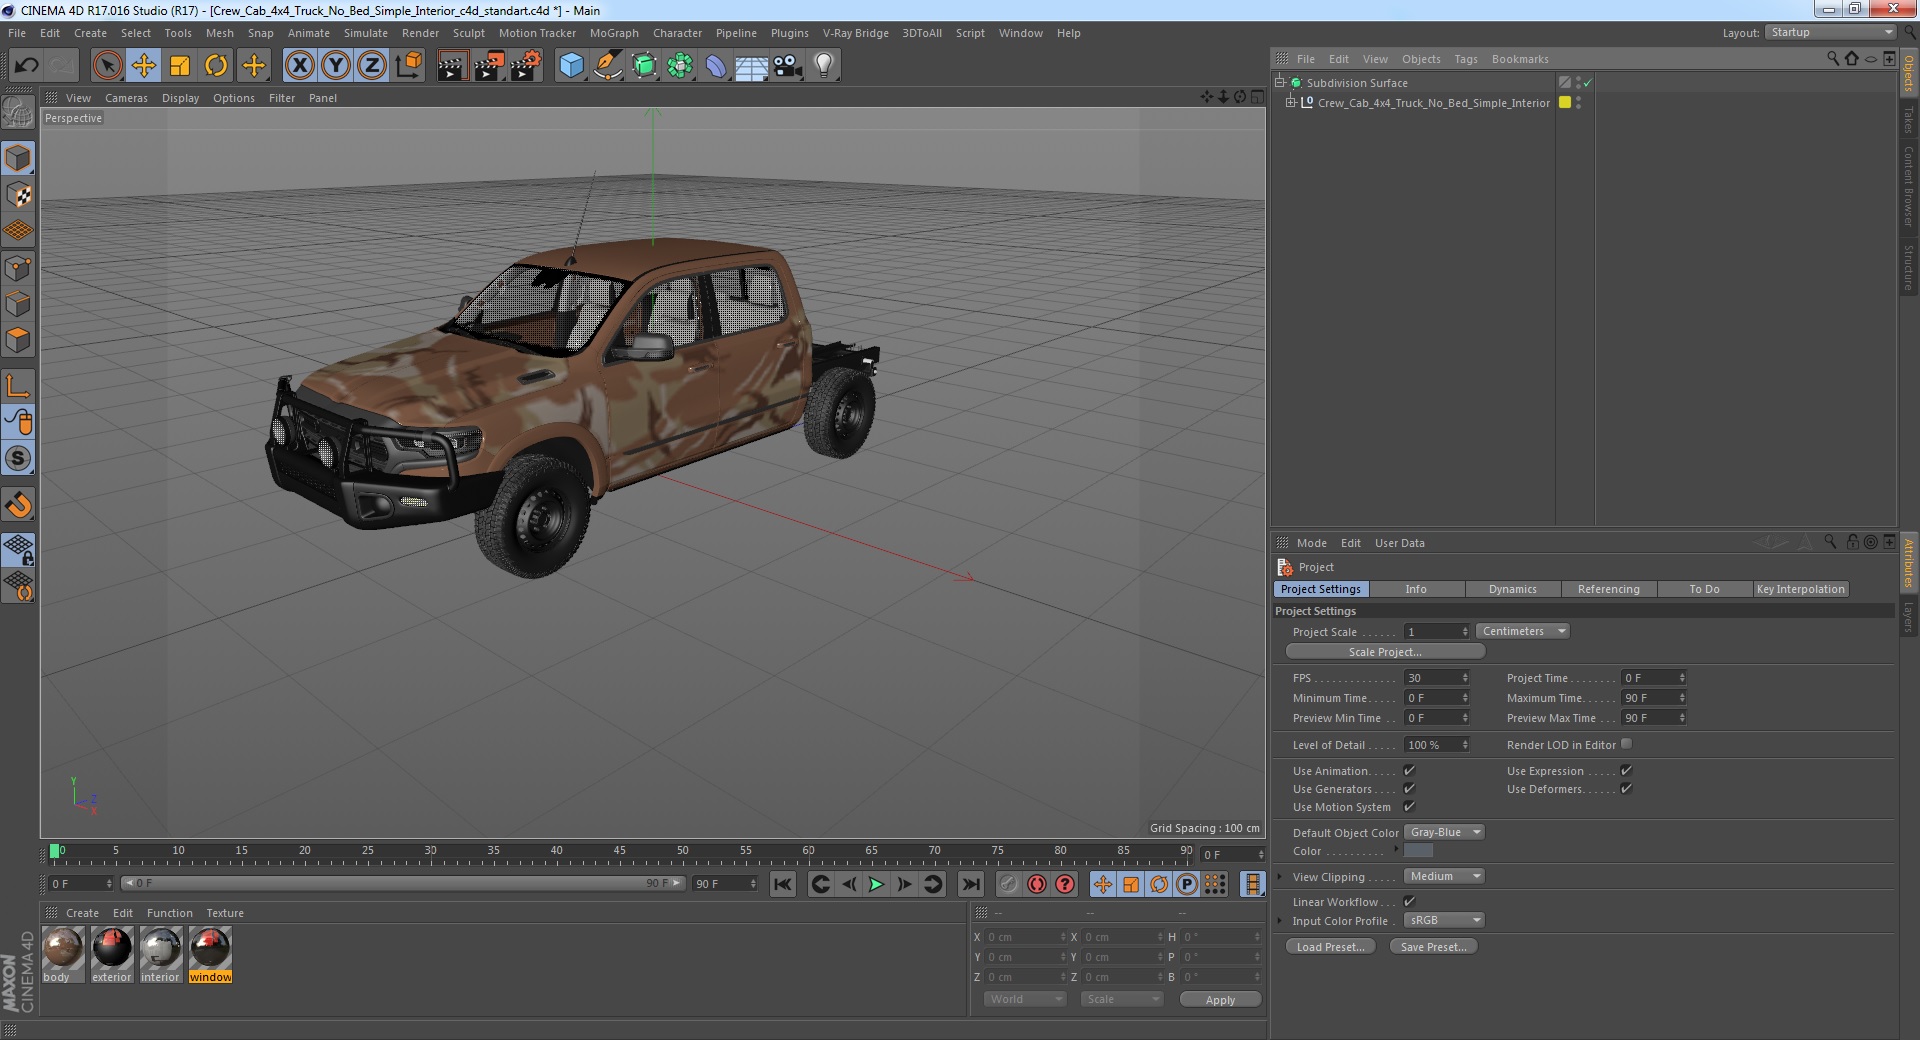Add a Subdivision Surface generator
This screenshot has height=1040, width=1920.
pos(644,66)
